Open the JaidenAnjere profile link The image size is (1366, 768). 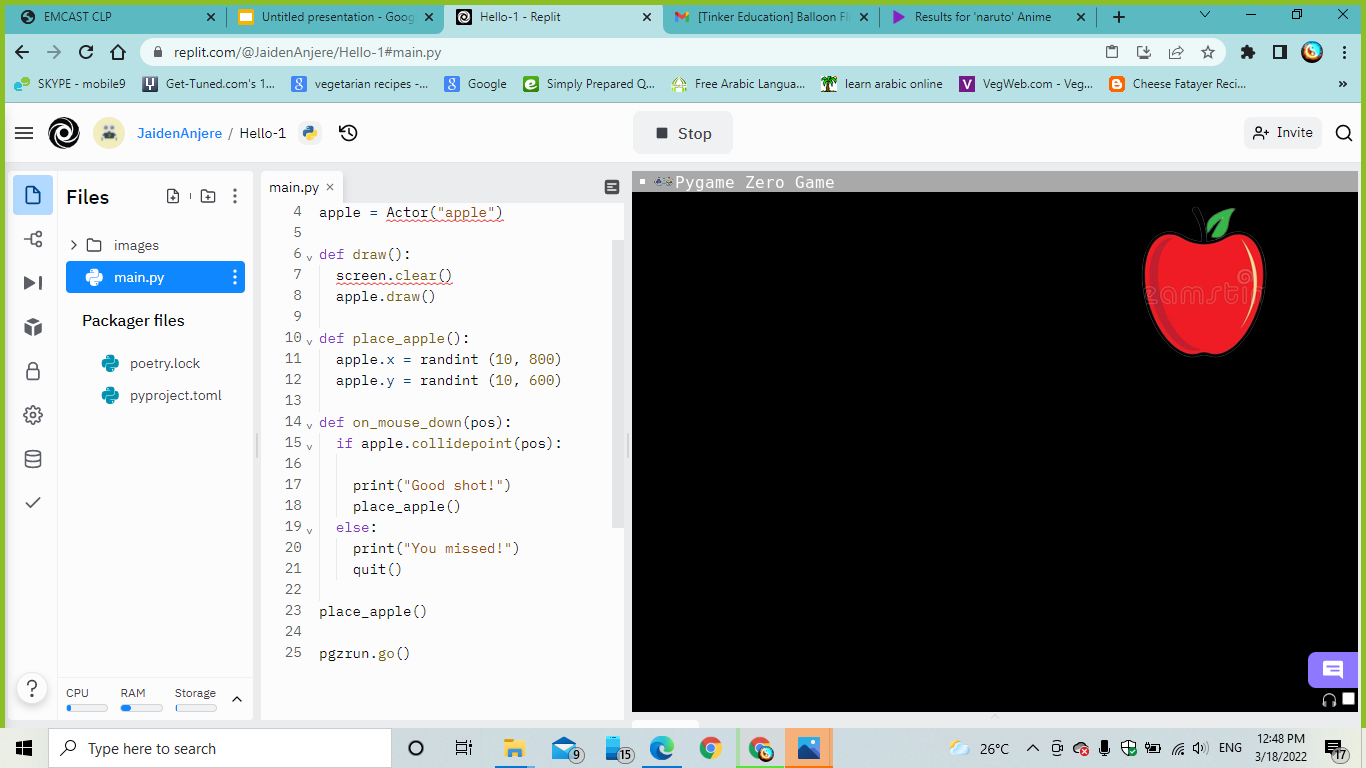click(x=179, y=133)
